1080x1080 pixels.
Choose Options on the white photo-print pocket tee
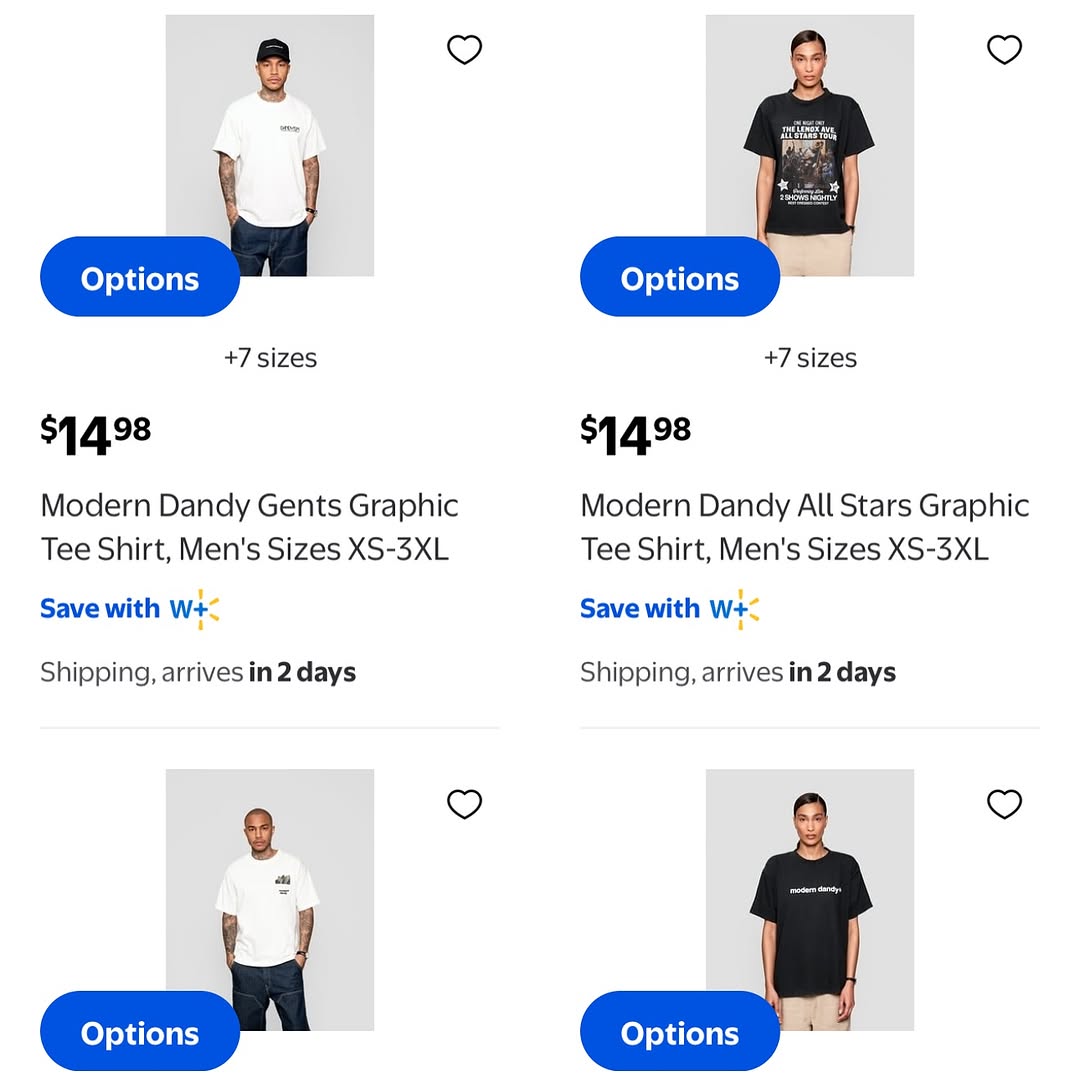pyautogui.click(x=140, y=1033)
